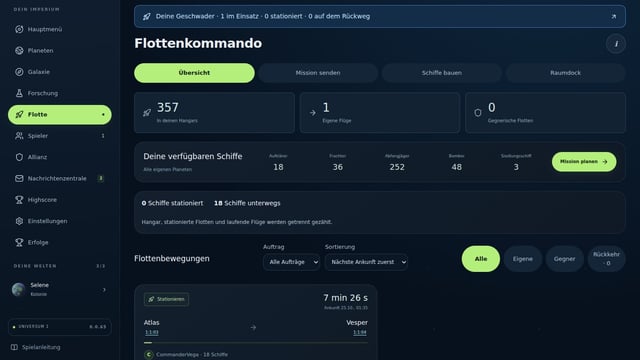Click the Nachrichtenzentrale unread count badge

pos(100,178)
